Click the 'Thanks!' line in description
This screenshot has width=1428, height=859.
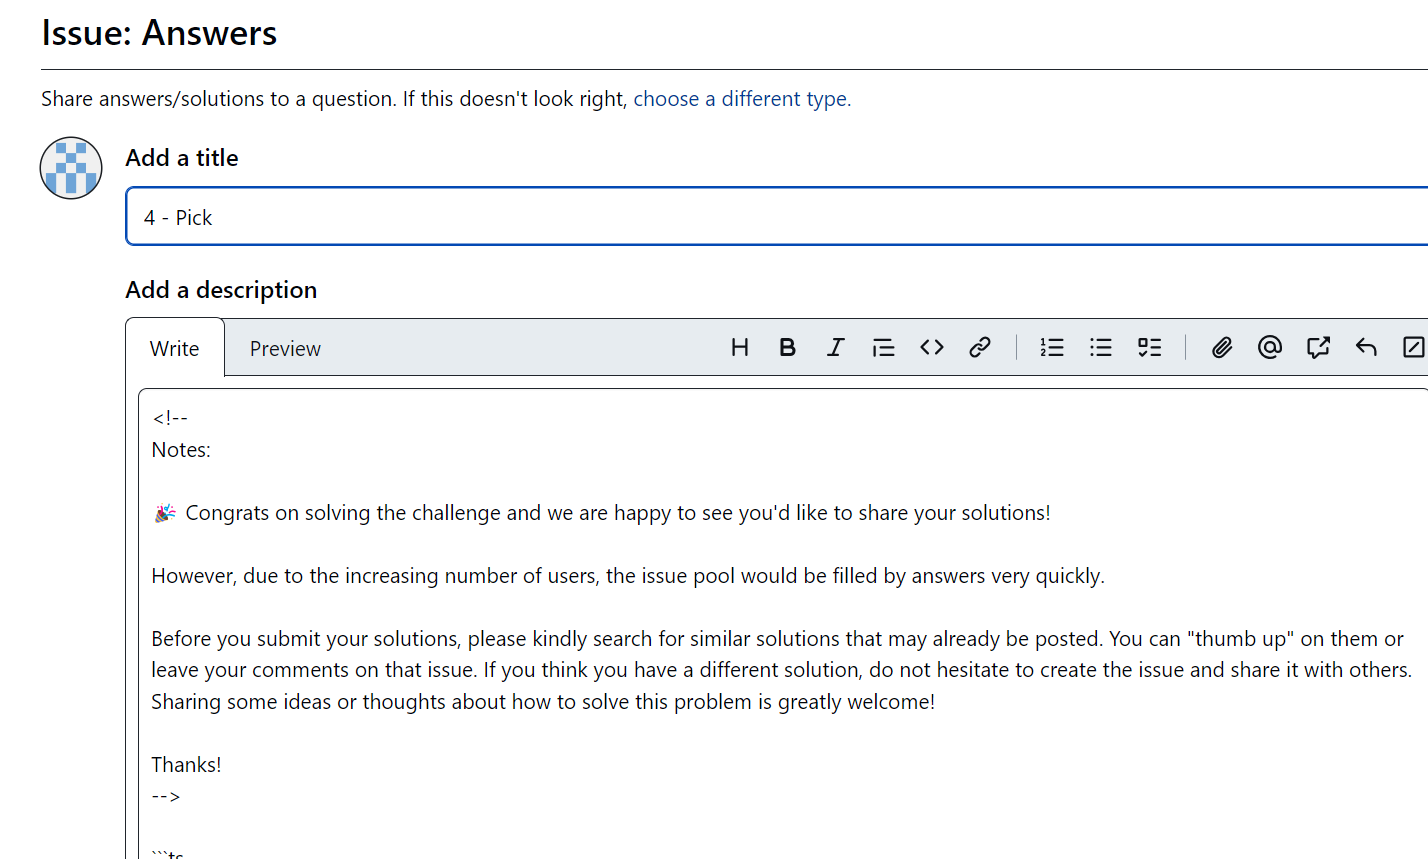pos(186,765)
